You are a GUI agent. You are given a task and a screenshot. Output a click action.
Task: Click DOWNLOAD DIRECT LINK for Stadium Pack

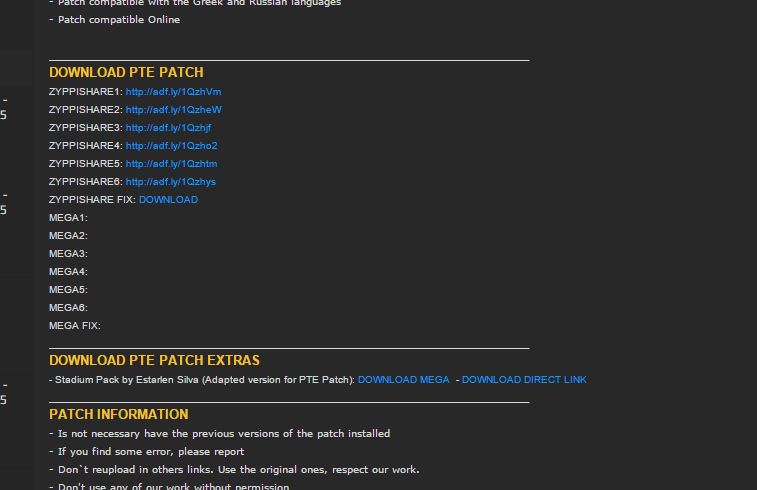524,380
